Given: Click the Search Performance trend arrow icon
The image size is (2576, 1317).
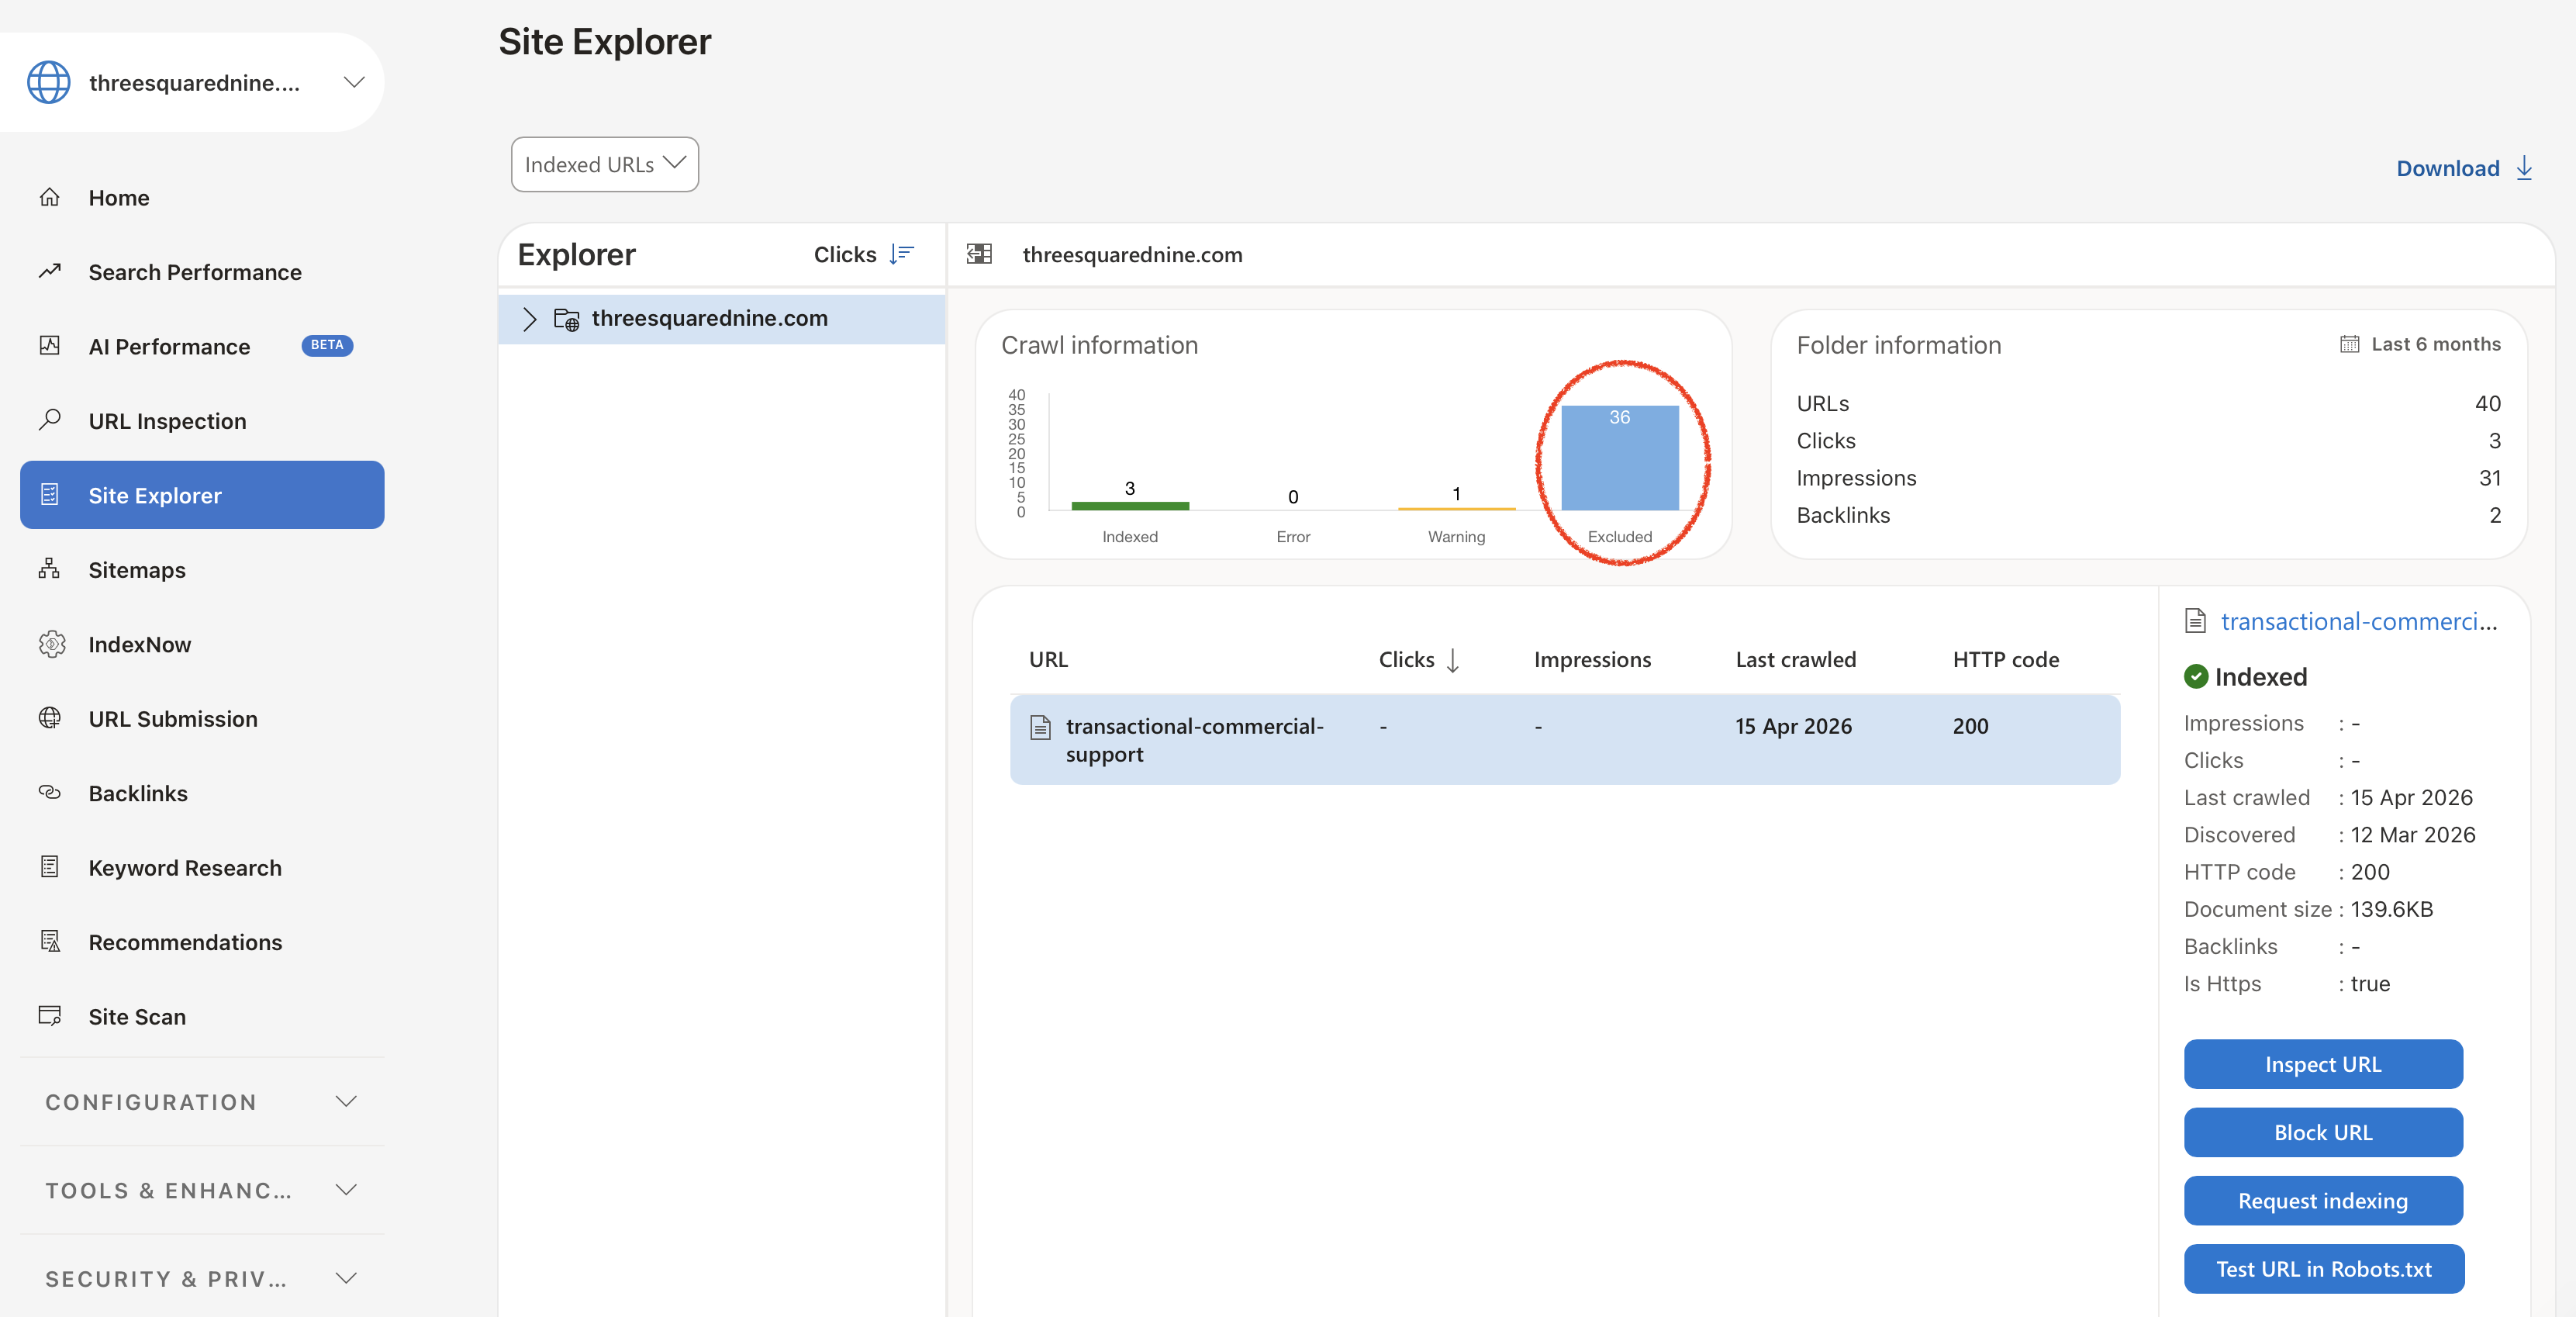Looking at the screenshot, I should pyautogui.click(x=50, y=271).
